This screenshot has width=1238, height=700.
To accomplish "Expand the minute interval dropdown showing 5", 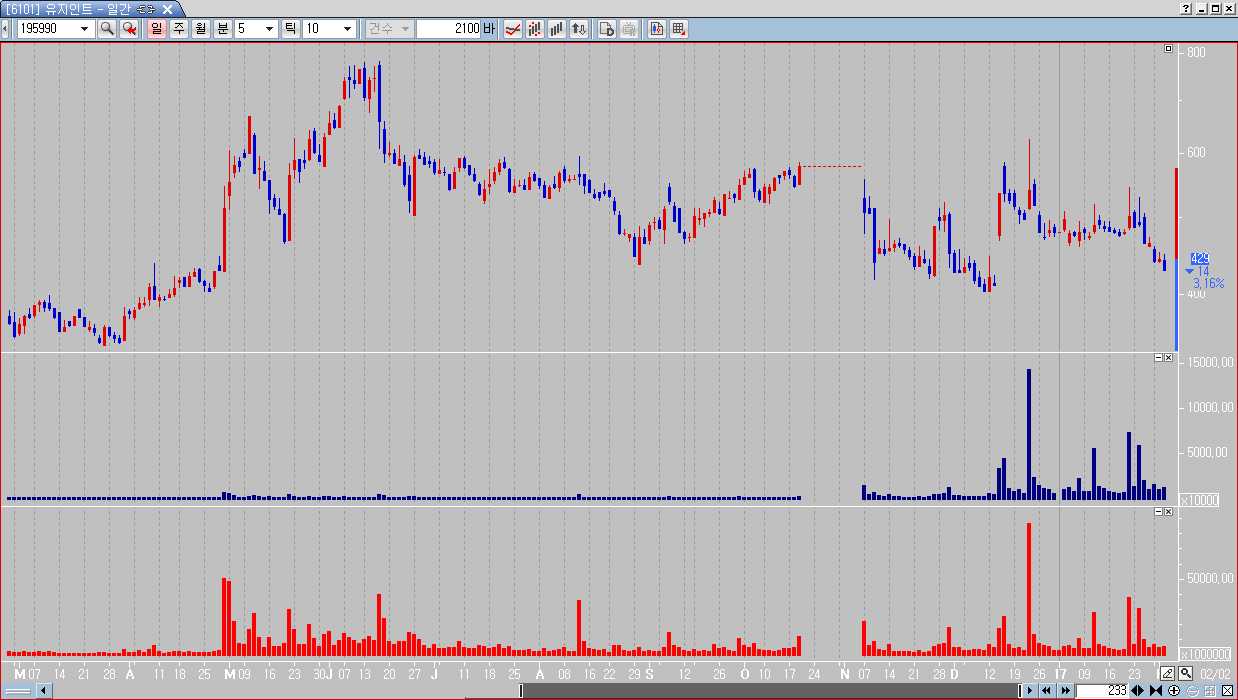I will click(x=269, y=29).
